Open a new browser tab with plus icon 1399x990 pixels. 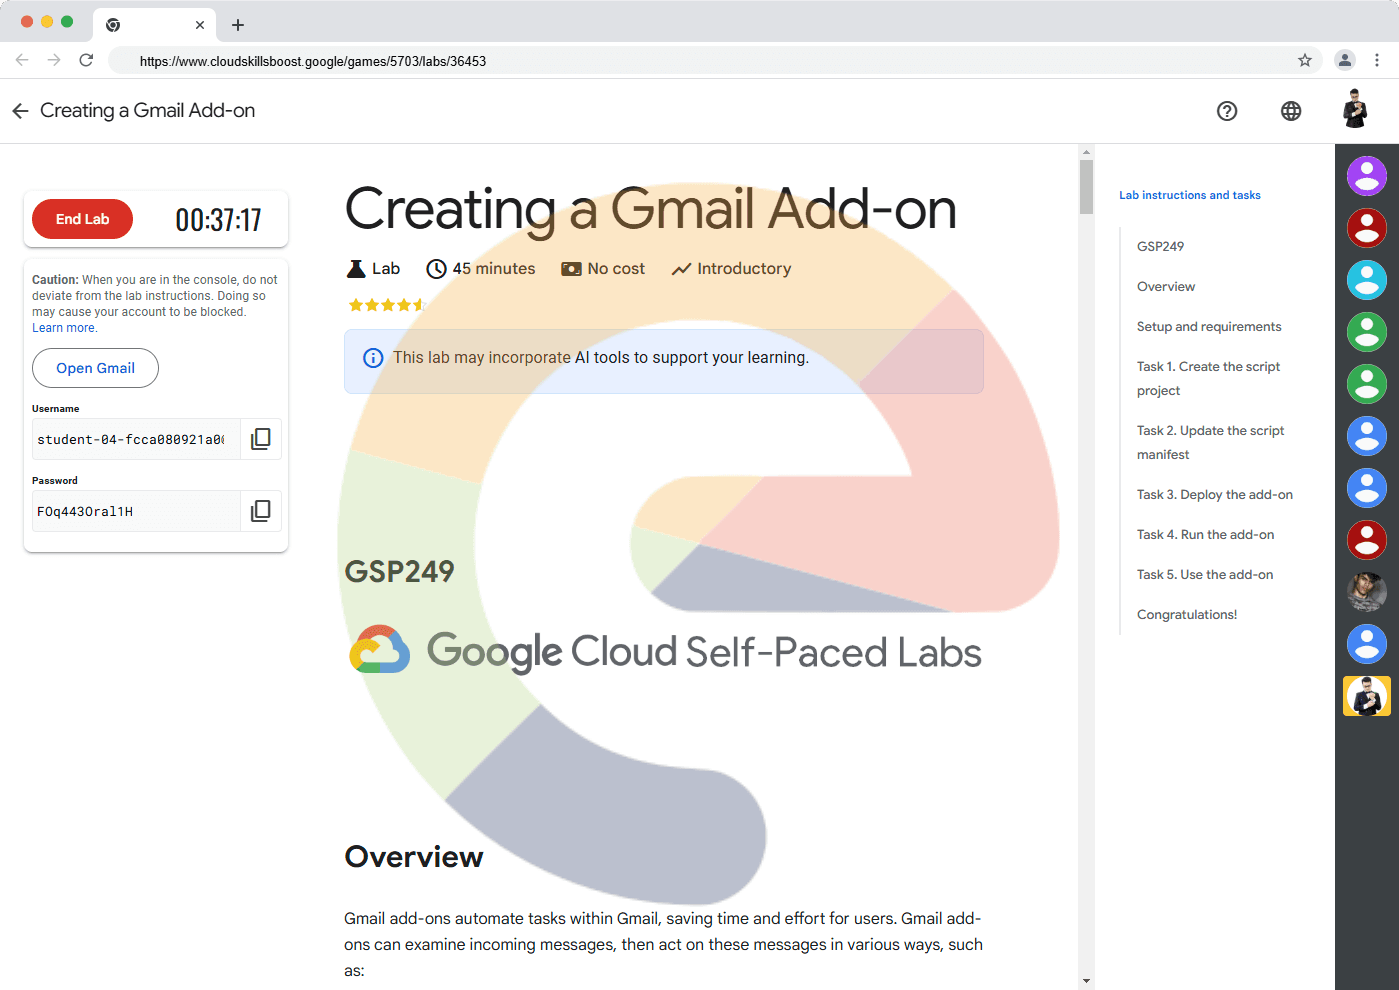tap(238, 25)
